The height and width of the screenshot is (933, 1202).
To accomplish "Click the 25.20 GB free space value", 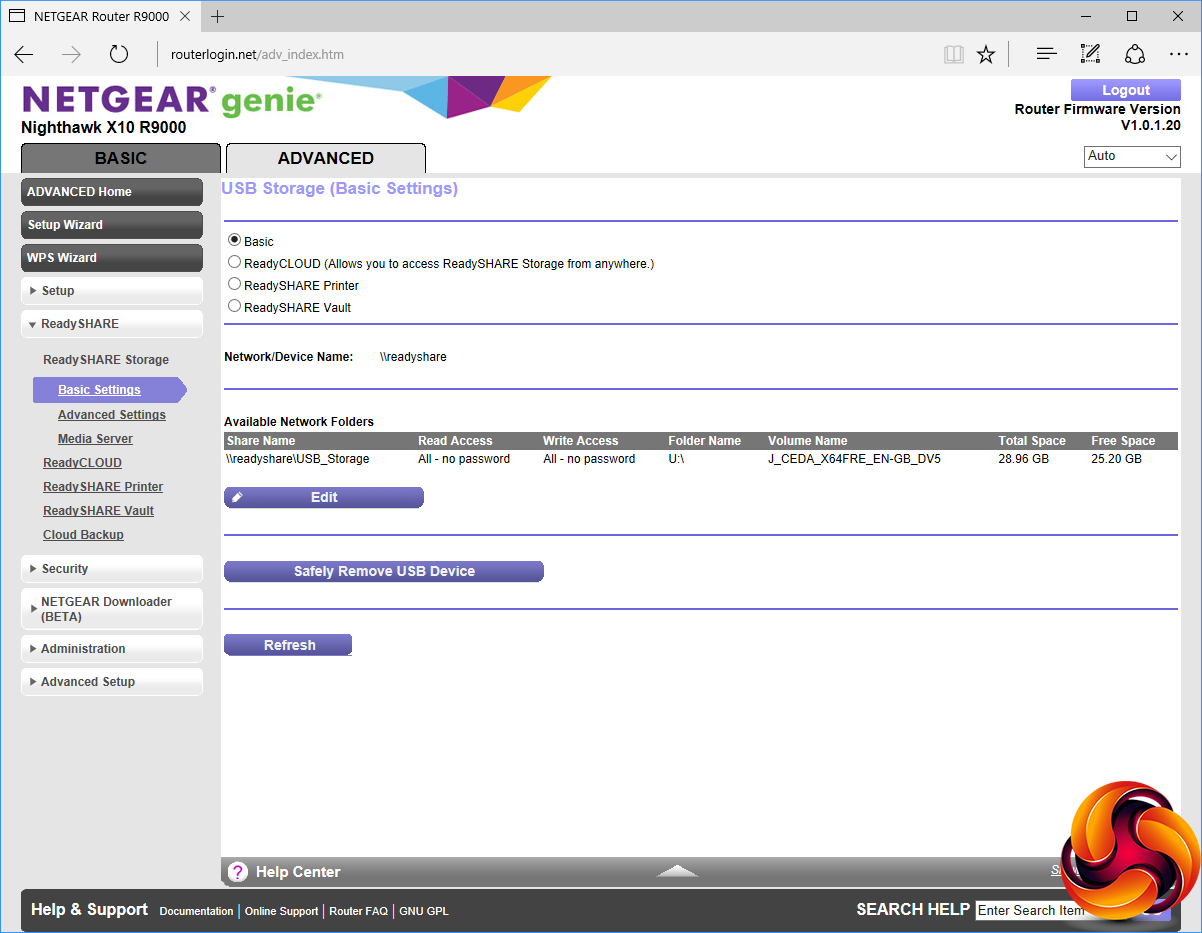I will (x=1116, y=459).
